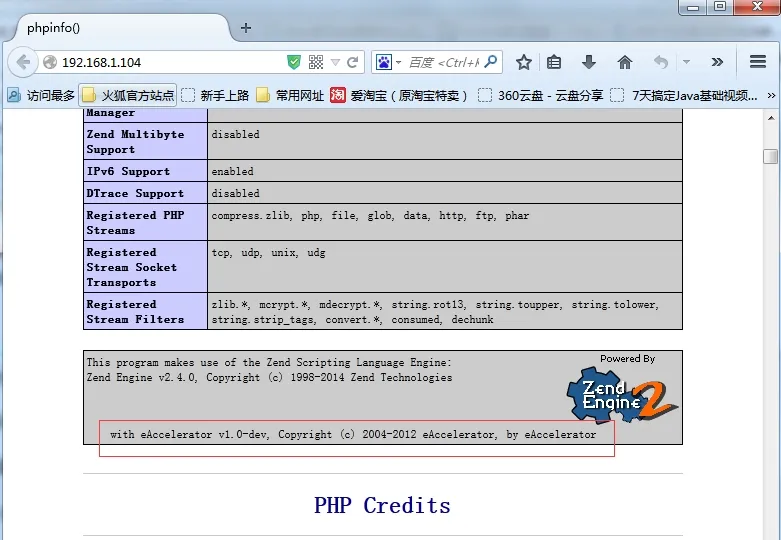
Task: Show more toolbar tools chevron
Action: 717,62
